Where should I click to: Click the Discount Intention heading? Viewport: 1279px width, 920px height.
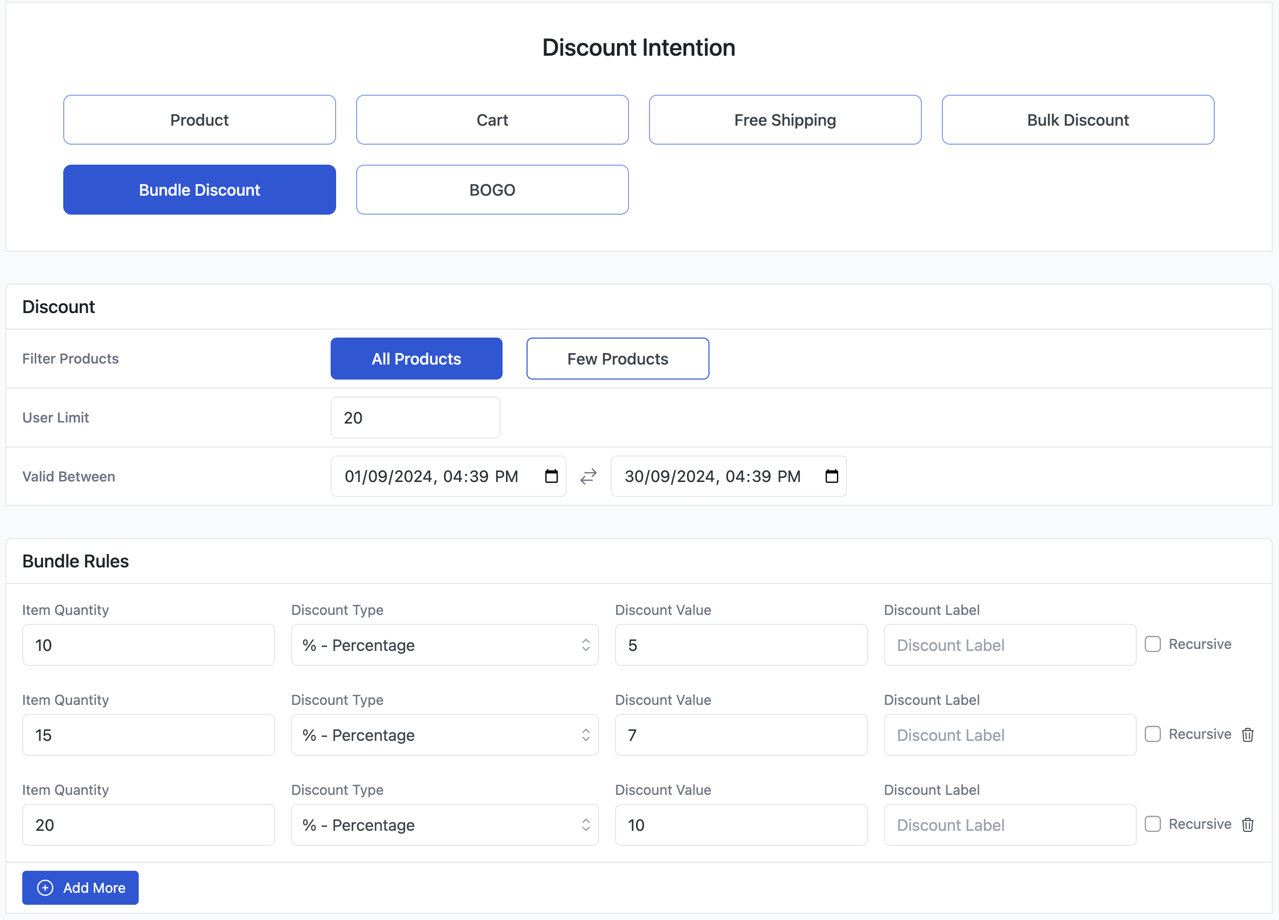click(639, 48)
